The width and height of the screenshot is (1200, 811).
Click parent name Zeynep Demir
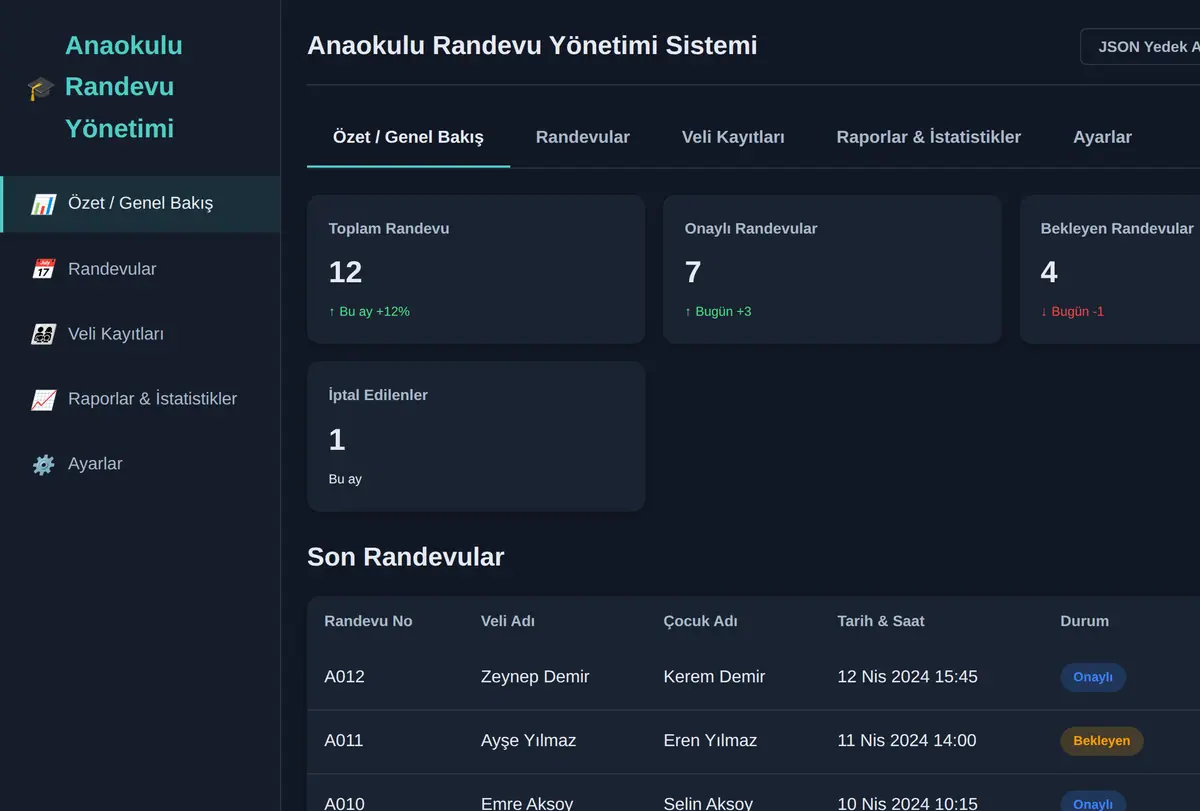(535, 677)
